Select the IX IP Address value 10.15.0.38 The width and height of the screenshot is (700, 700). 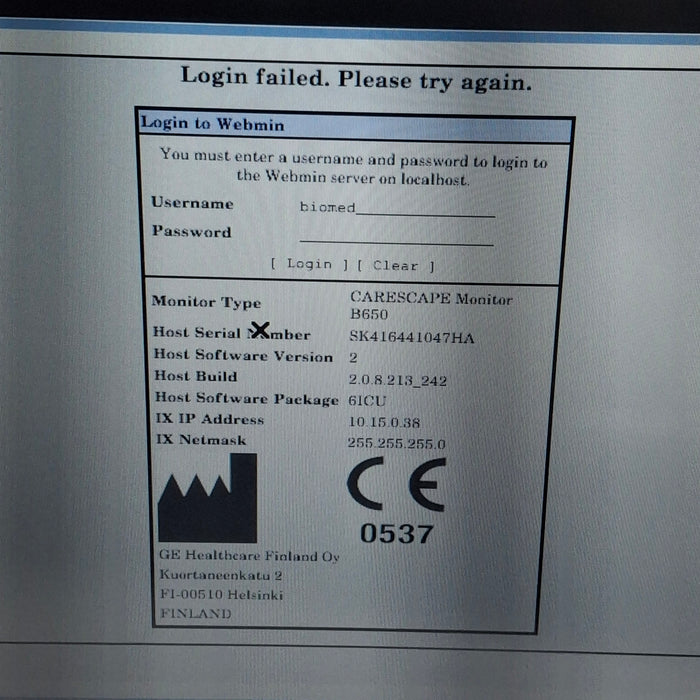click(x=384, y=422)
